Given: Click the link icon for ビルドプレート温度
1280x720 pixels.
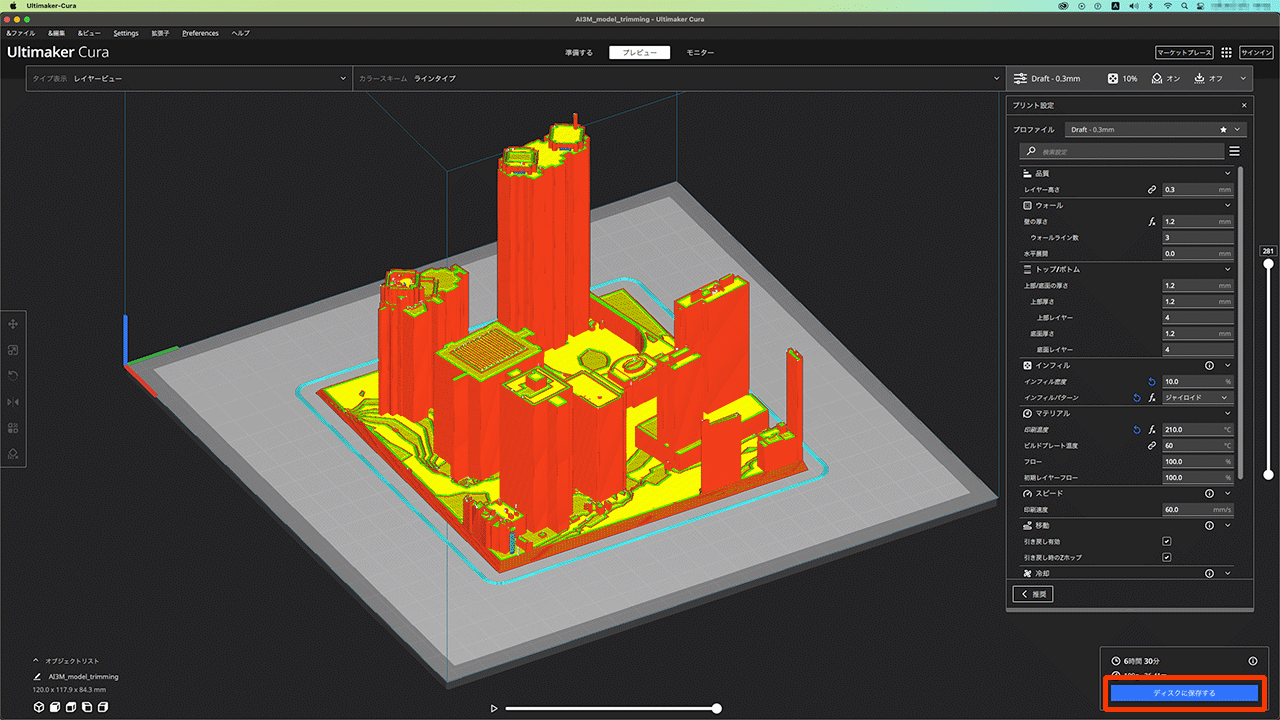Looking at the screenshot, I should point(1152,445).
